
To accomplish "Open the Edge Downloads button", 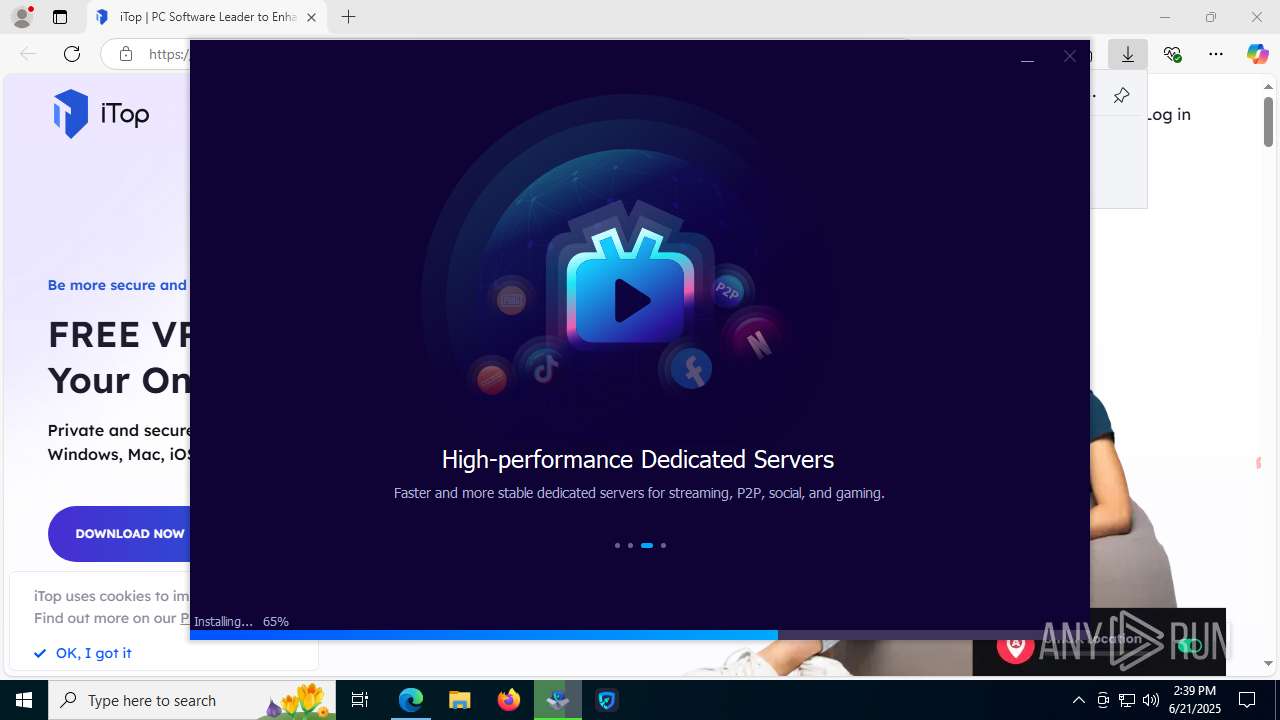I will [x=1128, y=54].
